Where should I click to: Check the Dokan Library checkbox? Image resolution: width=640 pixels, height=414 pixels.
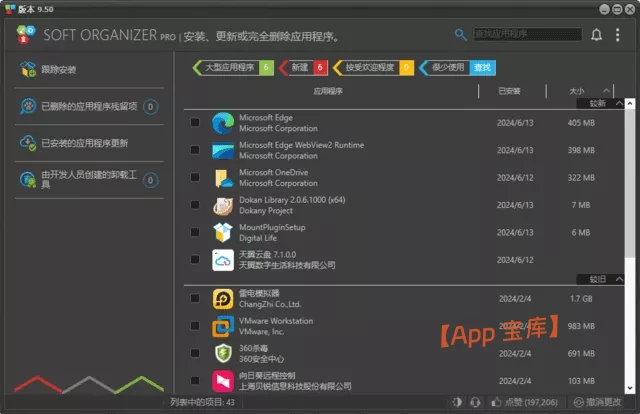coord(195,205)
